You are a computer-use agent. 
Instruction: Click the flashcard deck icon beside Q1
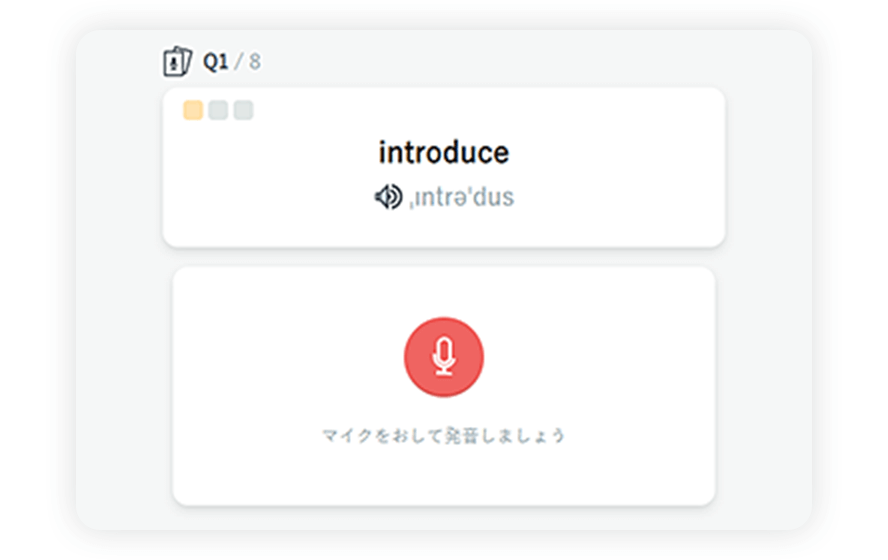(177, 62)
